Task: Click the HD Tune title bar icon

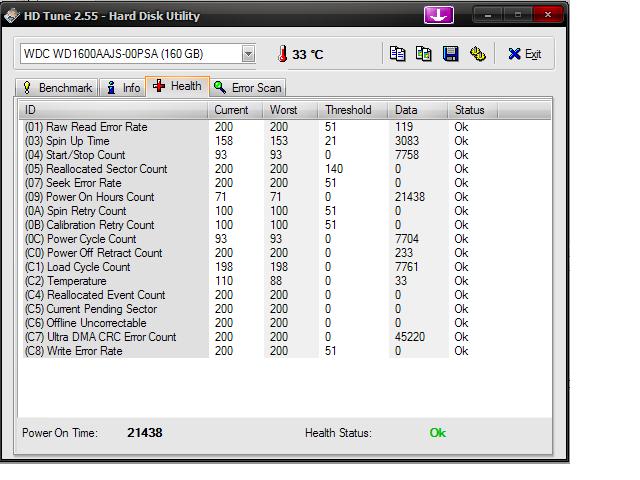Action: (12, 16)
